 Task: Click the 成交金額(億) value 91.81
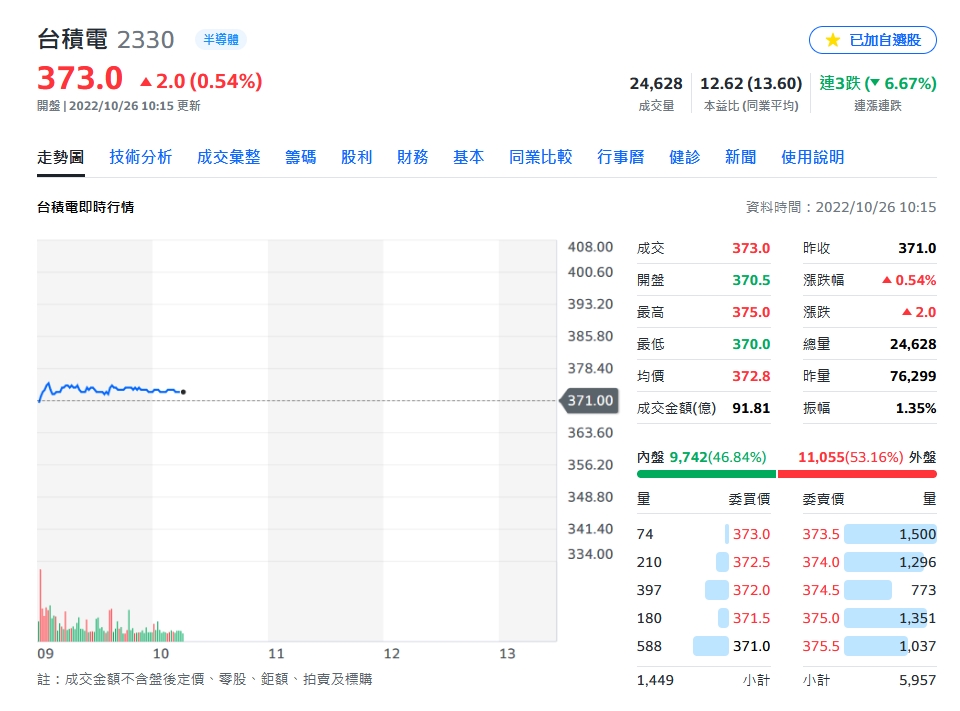tap(751, 408)
